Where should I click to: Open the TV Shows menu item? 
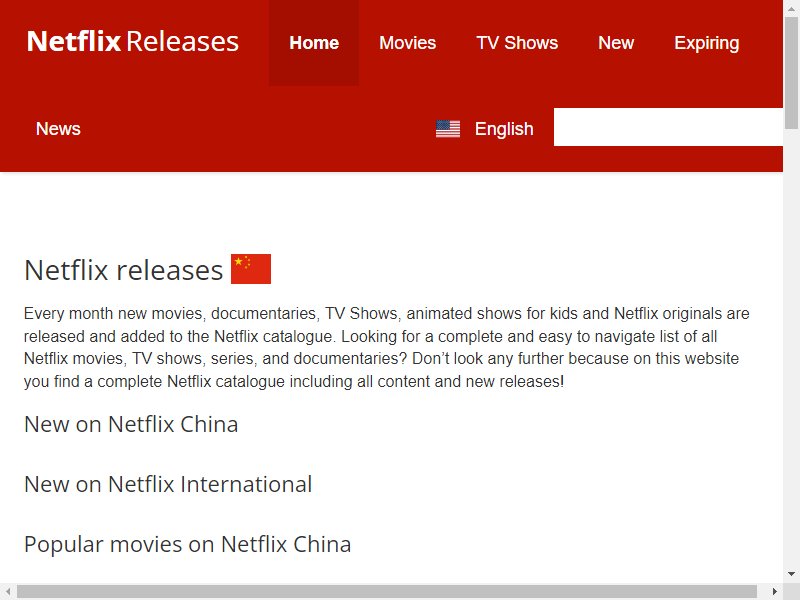pos(517,43)
